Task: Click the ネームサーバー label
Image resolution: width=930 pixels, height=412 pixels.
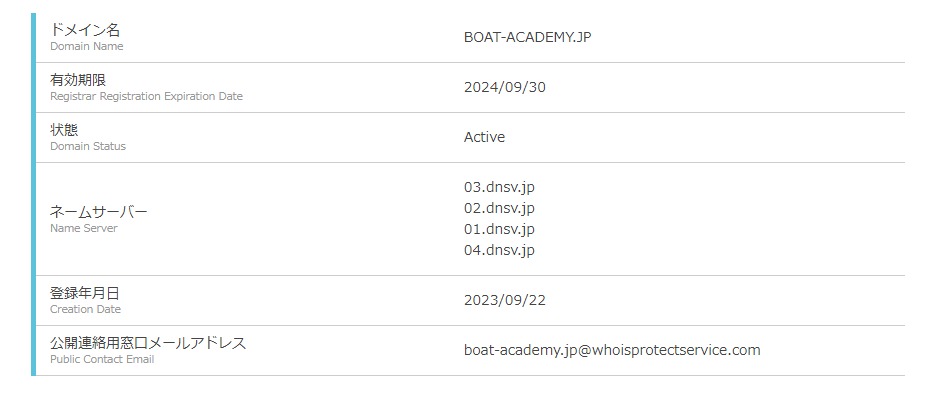Action: [x=99, y=212]
